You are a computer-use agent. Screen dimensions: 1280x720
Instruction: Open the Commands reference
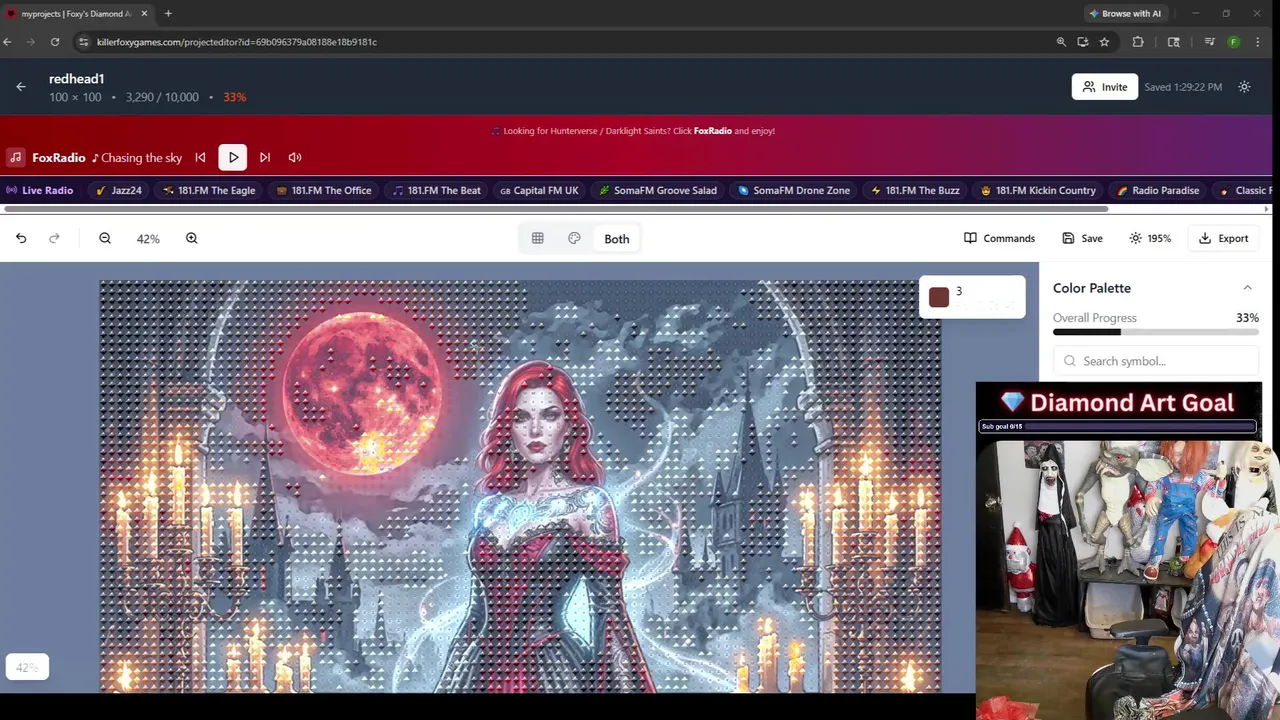pos(999,238)
